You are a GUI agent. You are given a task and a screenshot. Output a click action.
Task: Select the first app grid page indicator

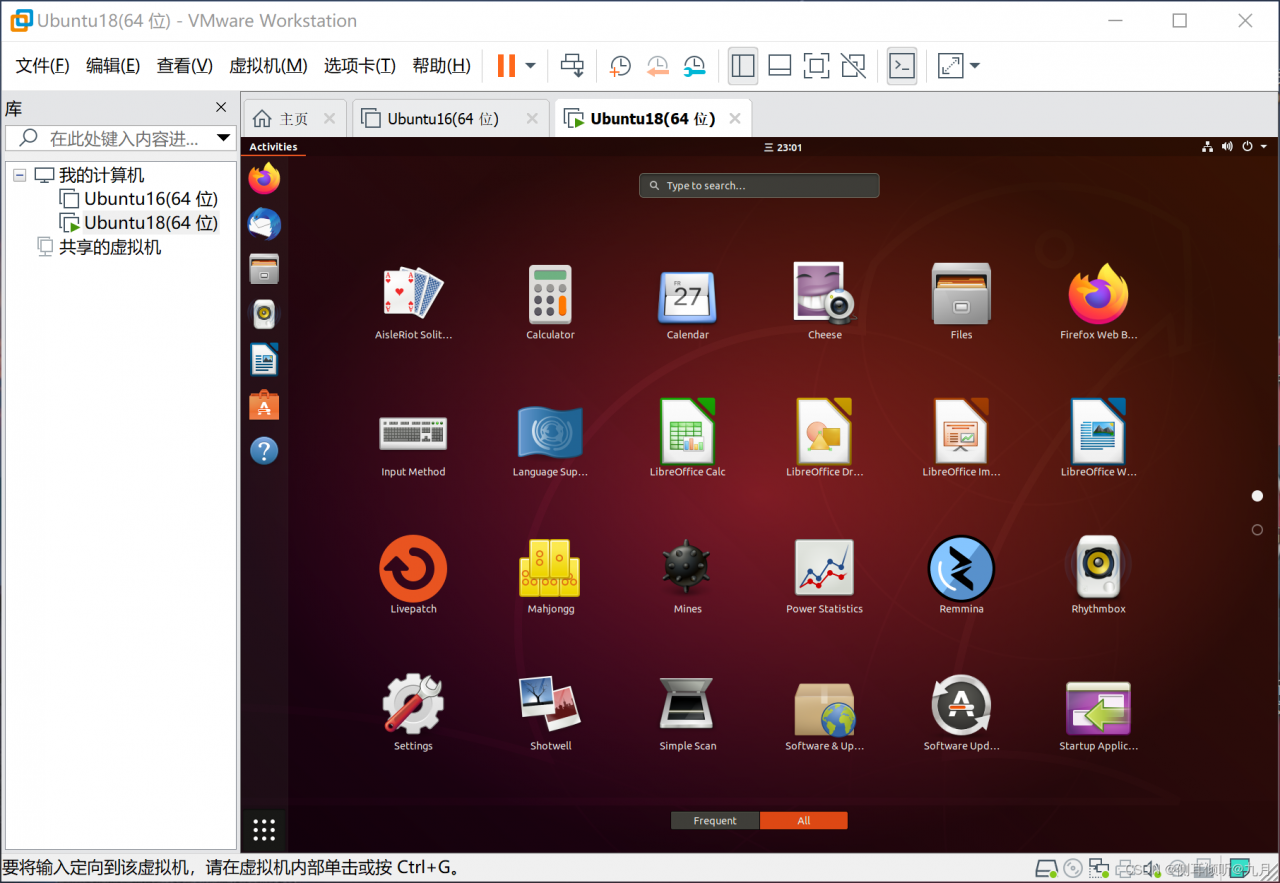(1257, 496)
